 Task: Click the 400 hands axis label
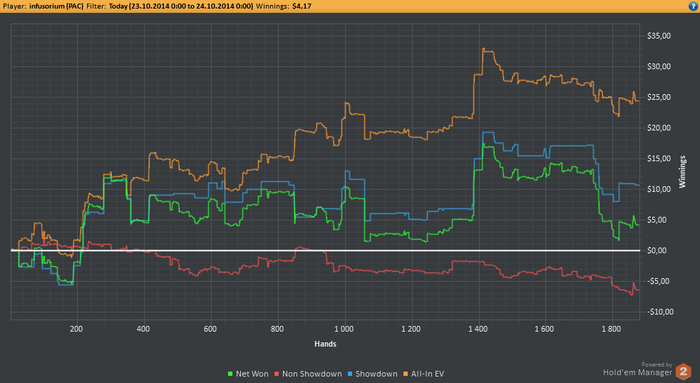pyautogui.click(x=143, y=329)
